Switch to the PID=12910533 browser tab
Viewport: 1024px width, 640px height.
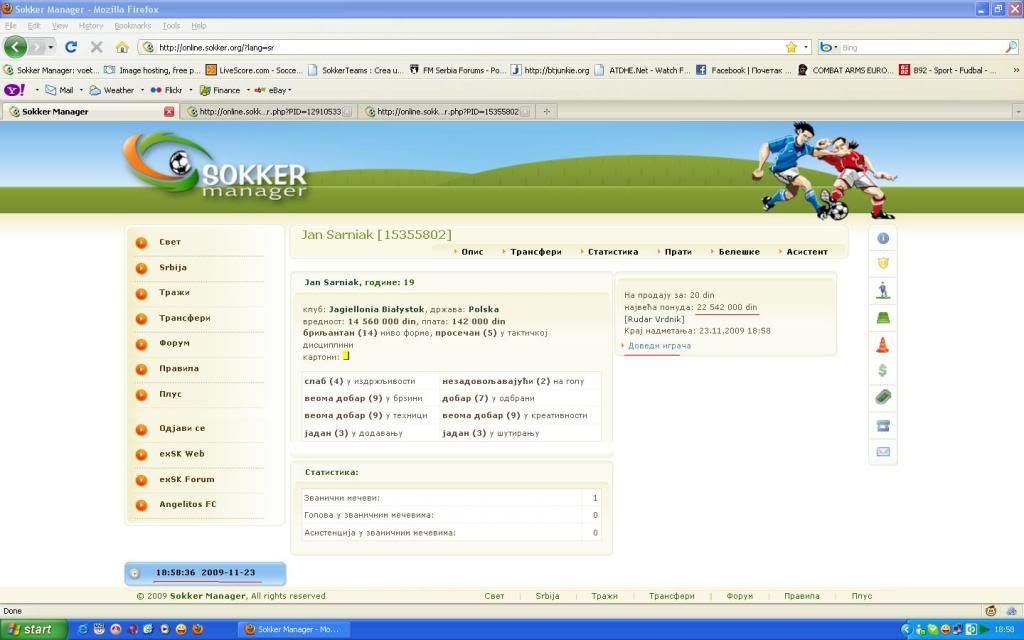coord(269,112)
